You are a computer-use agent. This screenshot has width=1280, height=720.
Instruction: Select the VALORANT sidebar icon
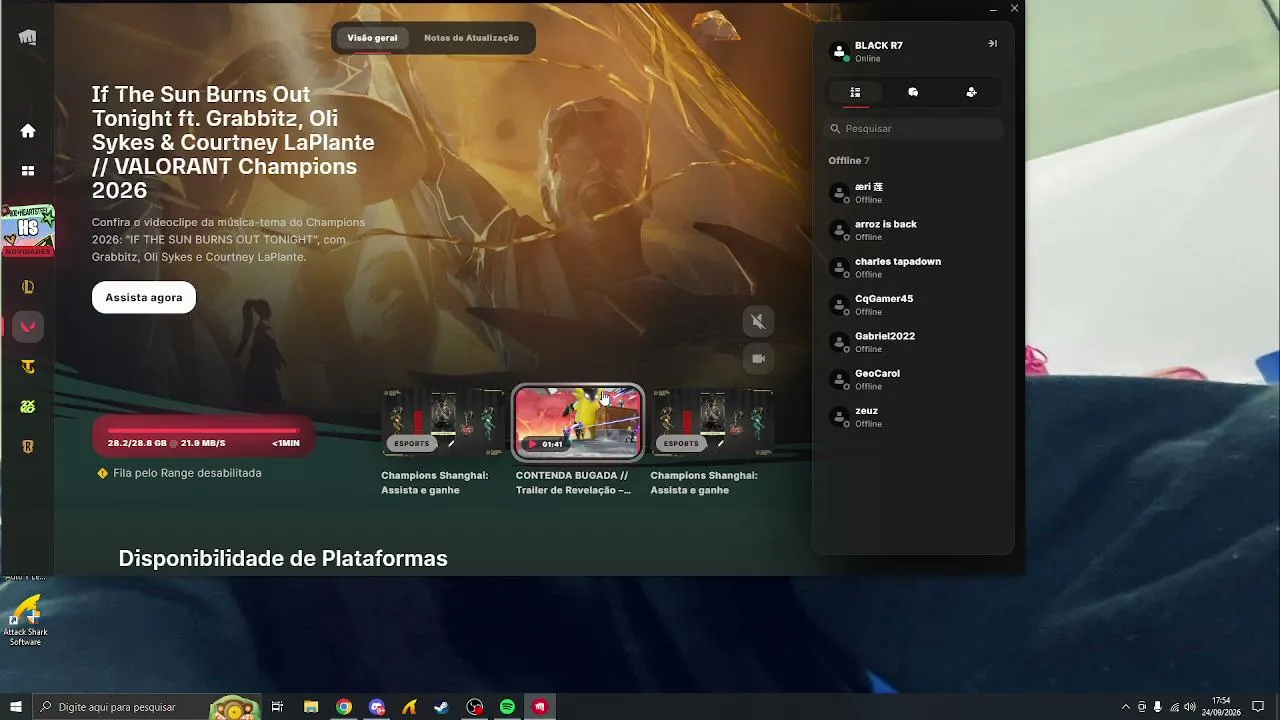coord(28,327)
